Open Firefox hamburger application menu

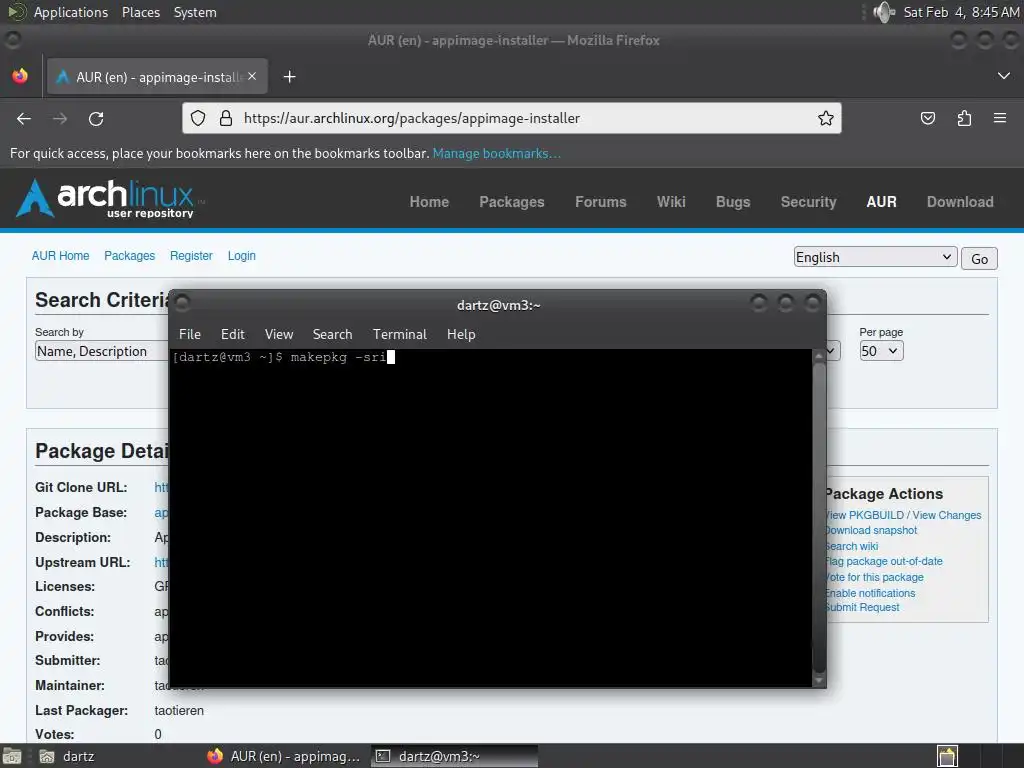tap(1000, 118)
